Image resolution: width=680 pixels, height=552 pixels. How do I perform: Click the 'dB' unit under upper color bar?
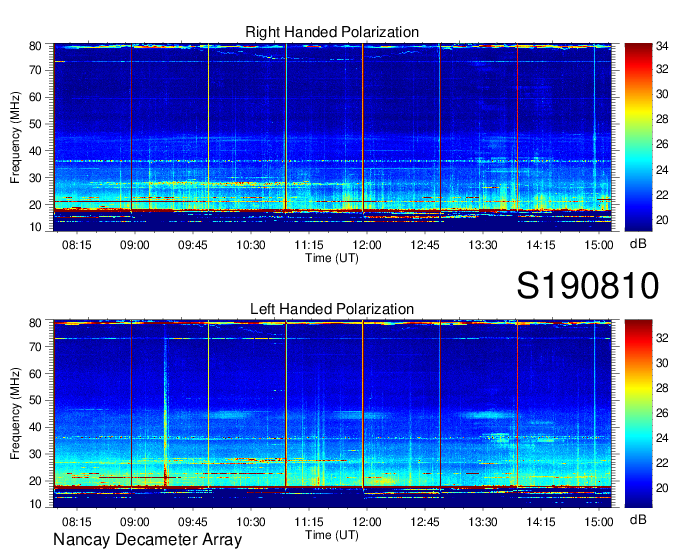coord(638,244)
